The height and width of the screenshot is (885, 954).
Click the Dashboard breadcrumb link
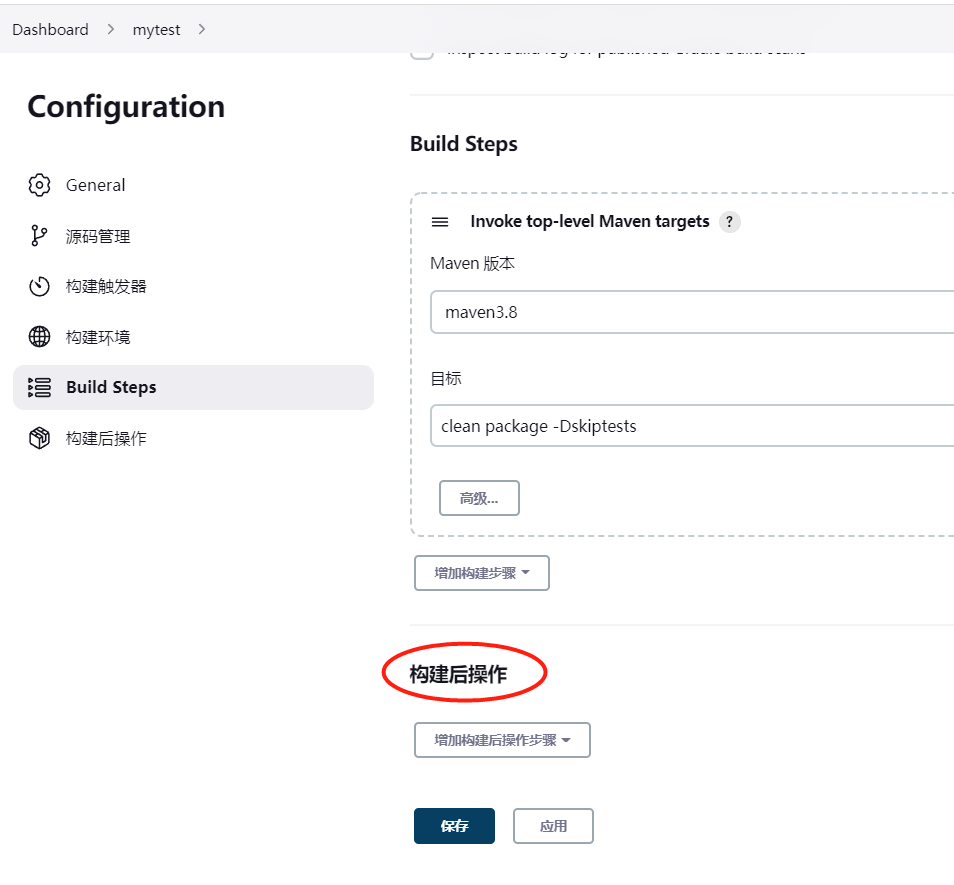tap(50, 29)
